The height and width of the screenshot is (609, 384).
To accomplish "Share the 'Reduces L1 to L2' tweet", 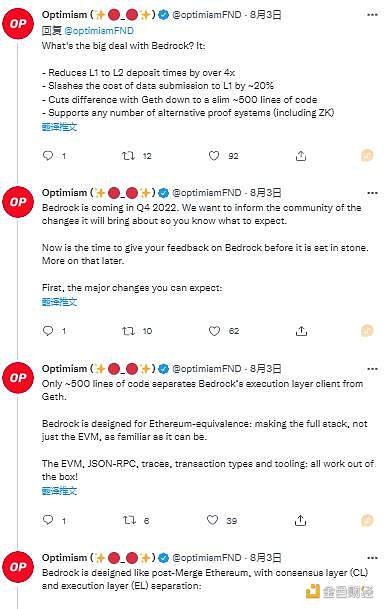I will pos(301,156).
